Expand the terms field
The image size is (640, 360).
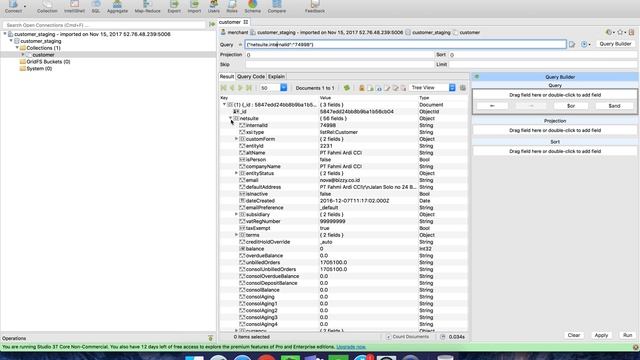[236, 235]
